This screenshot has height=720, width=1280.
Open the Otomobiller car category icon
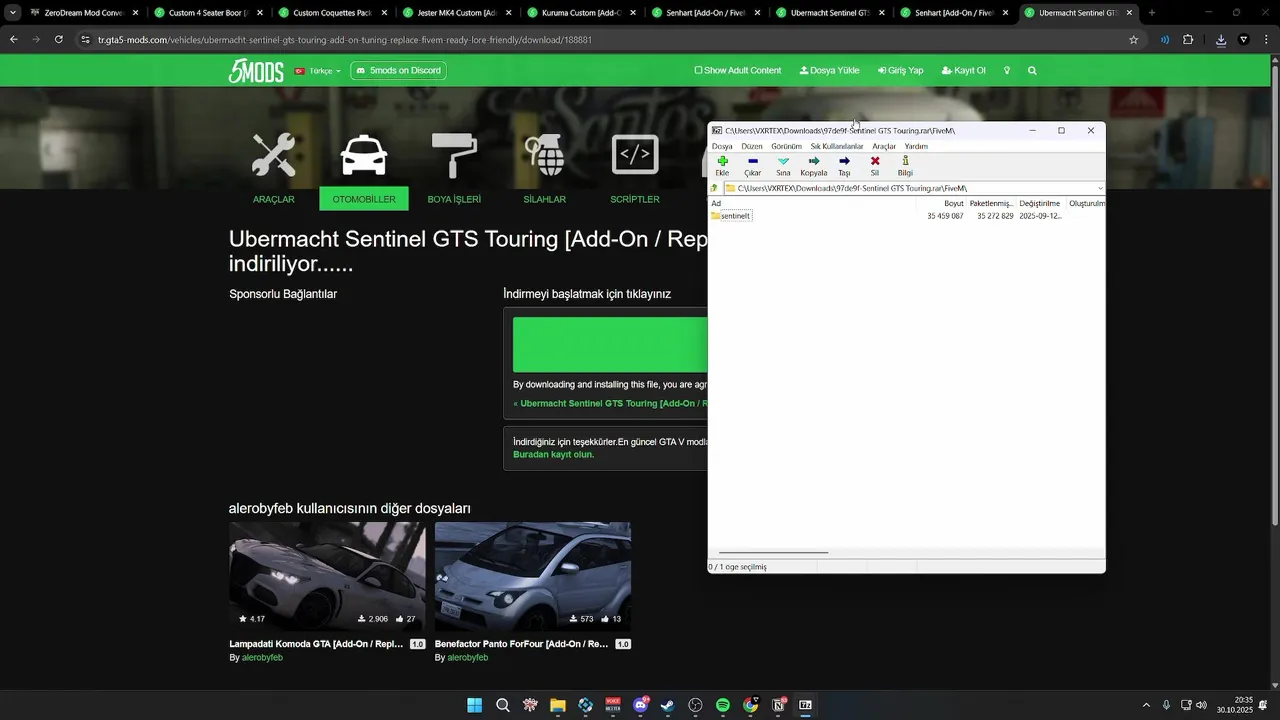[364, 155]
